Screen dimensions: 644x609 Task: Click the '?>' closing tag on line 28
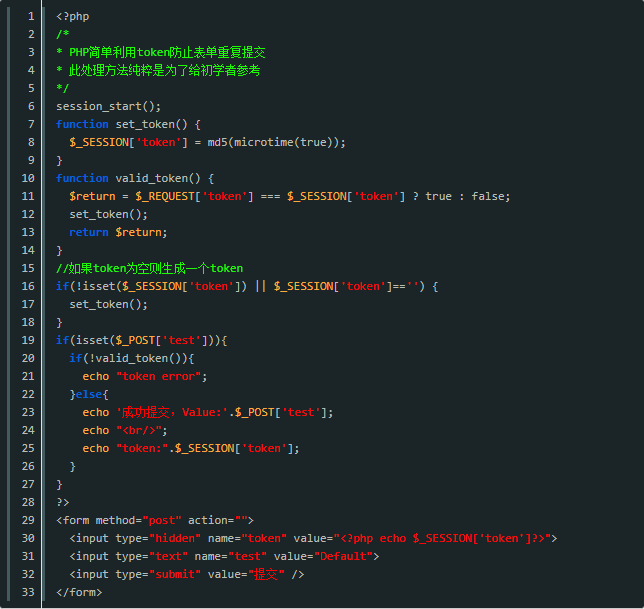63,502
